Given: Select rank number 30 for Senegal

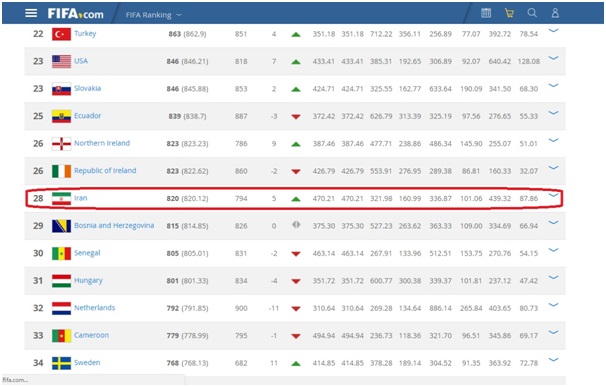Looking at the screenshot, I should point(38,254).
